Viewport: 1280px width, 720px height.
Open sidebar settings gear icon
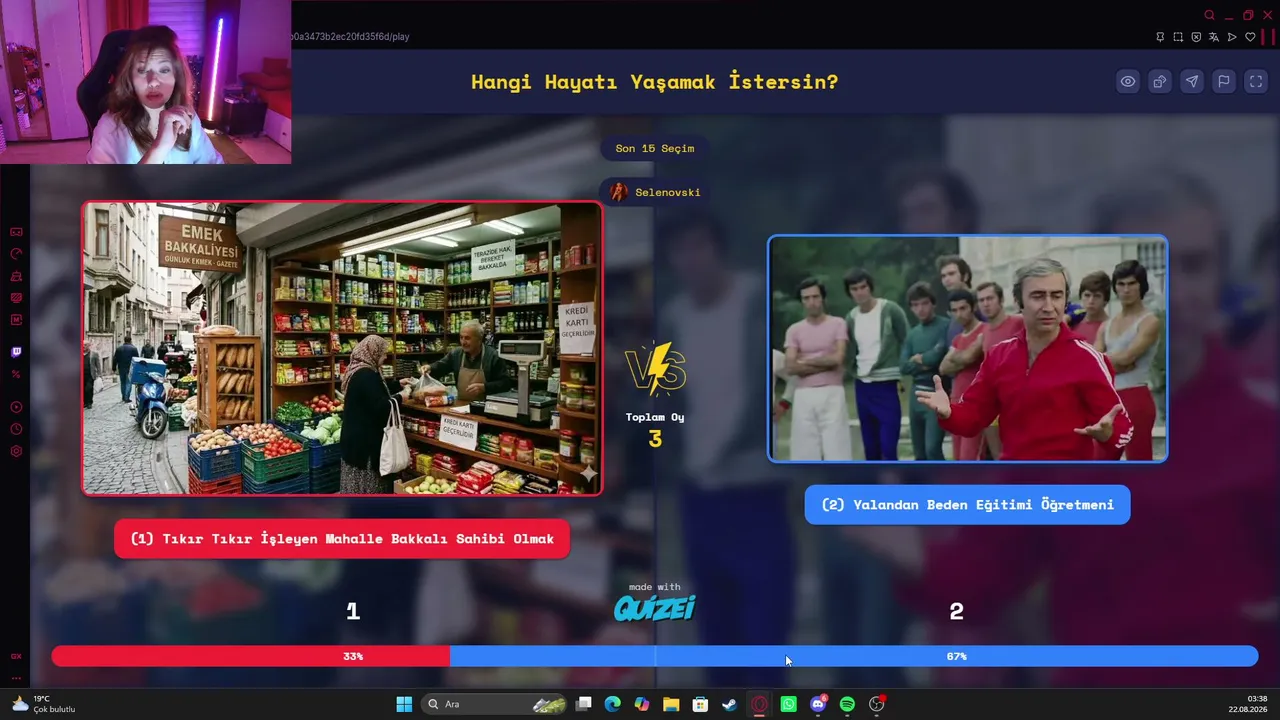pyautogui.click(x=16, y=451)
